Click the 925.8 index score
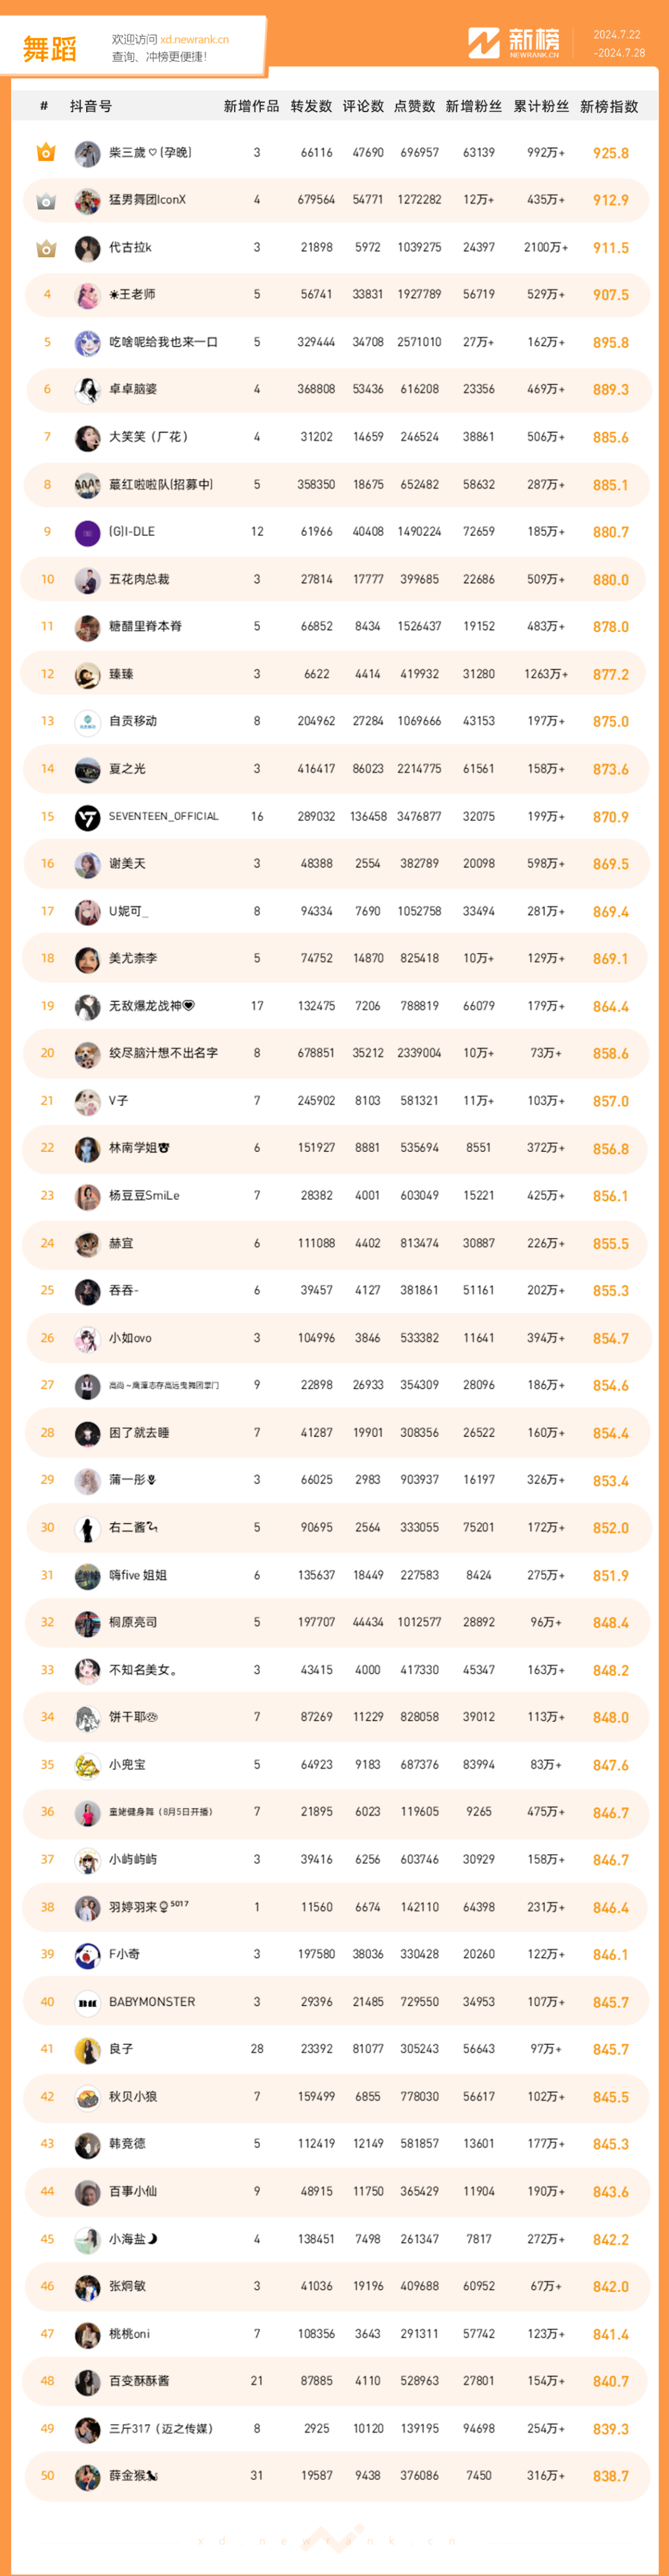669x2576 pixels. point(610,154)
